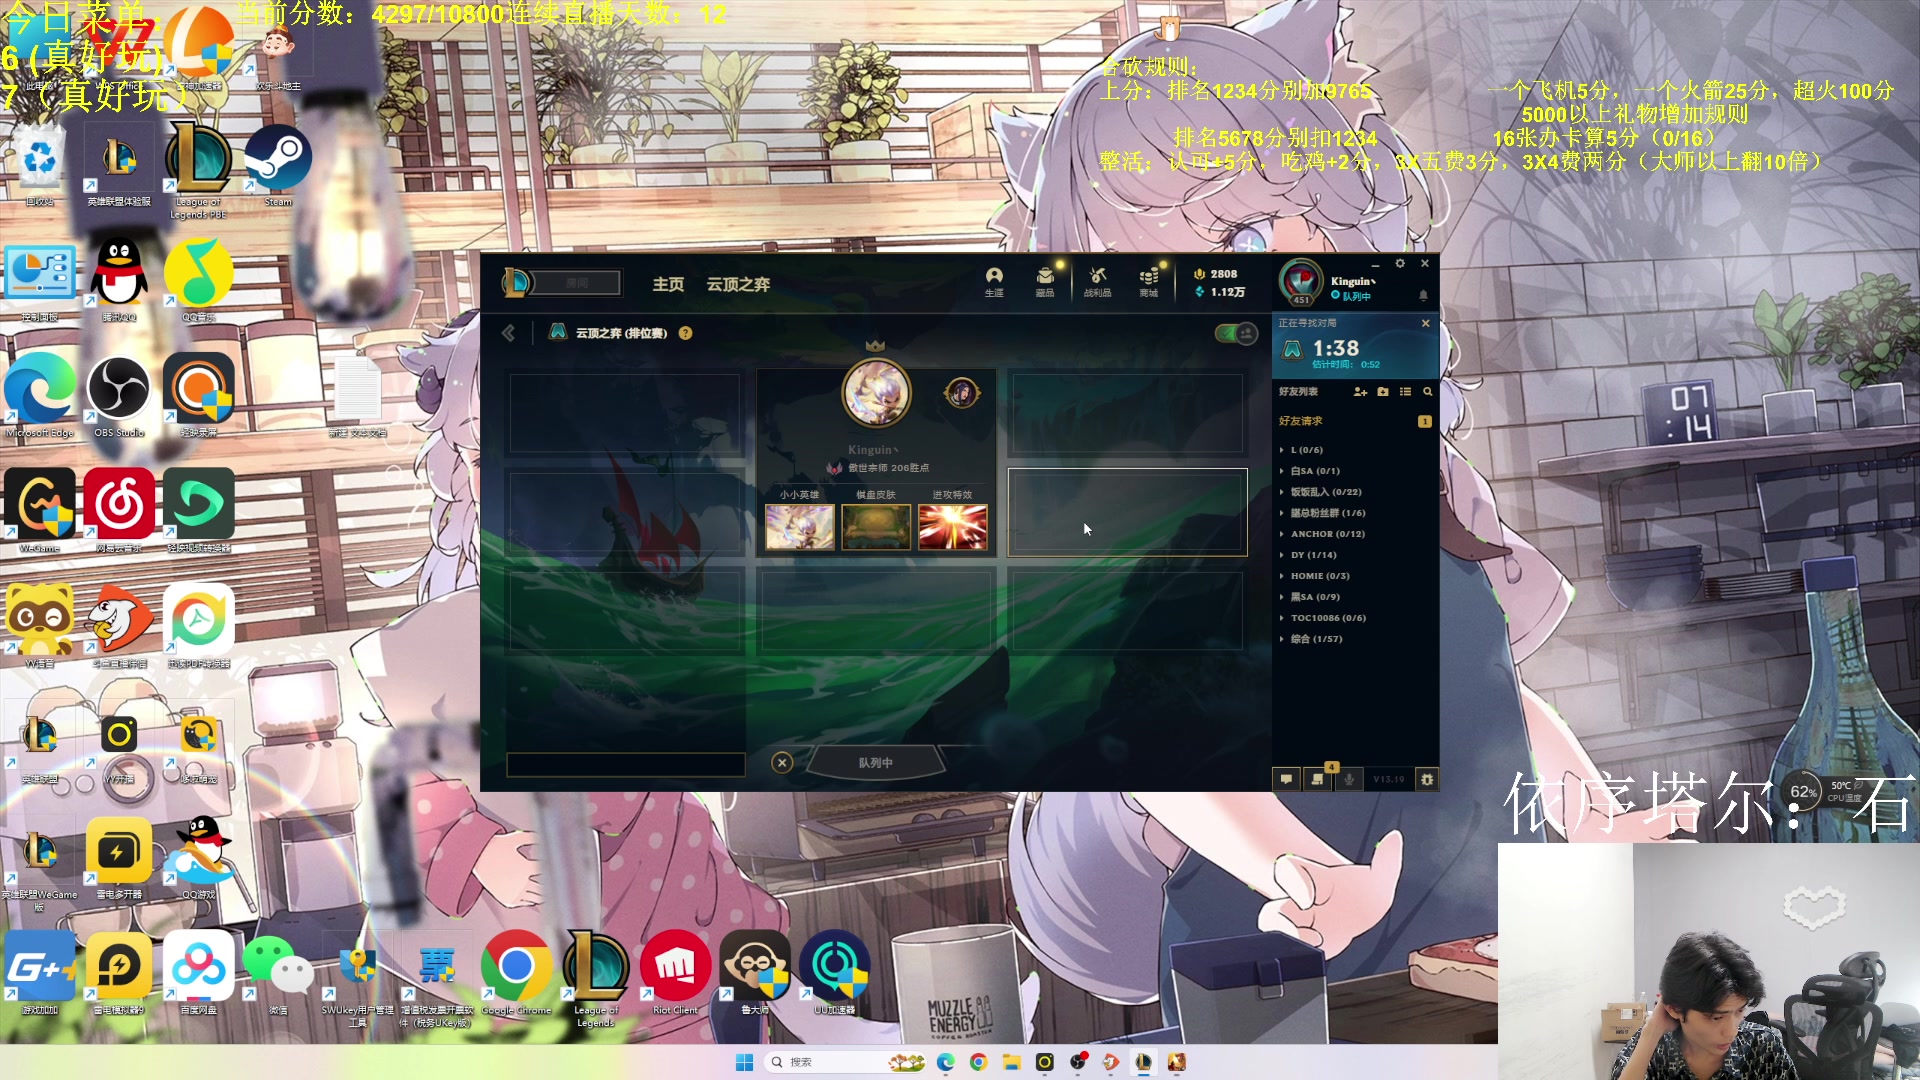Open the Loot (战利品) icon
Image resolution: width=1920 pixels, height=1080 pixels.
1098,281
